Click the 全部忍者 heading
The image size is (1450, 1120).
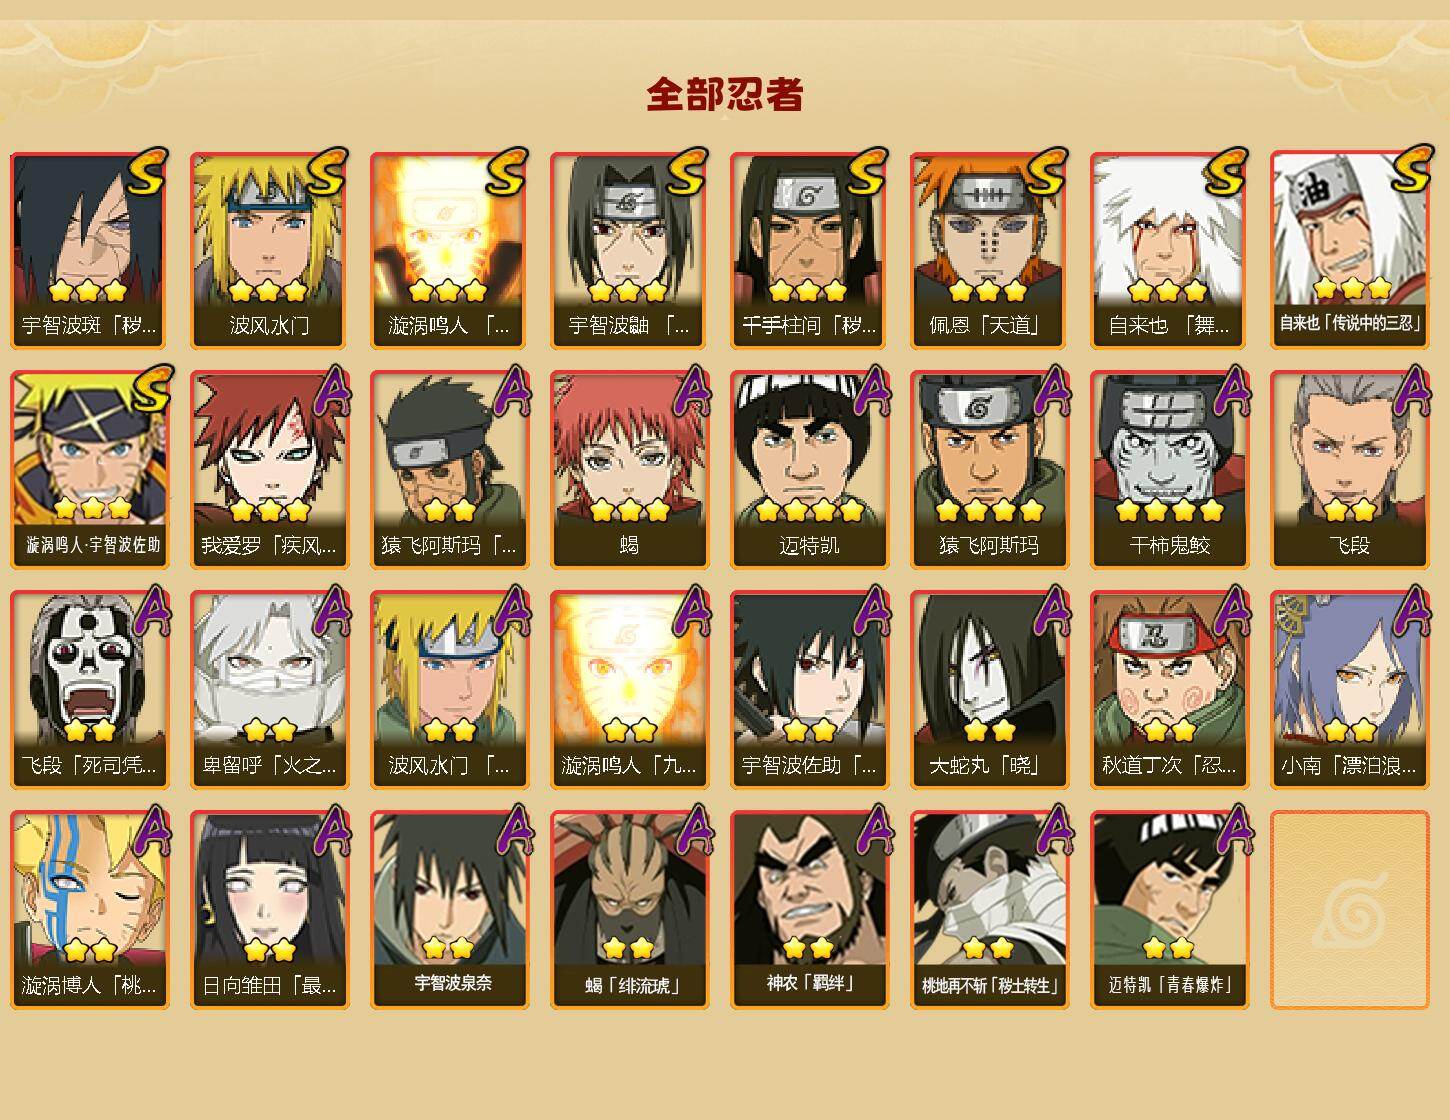click(x=725, y=94)
